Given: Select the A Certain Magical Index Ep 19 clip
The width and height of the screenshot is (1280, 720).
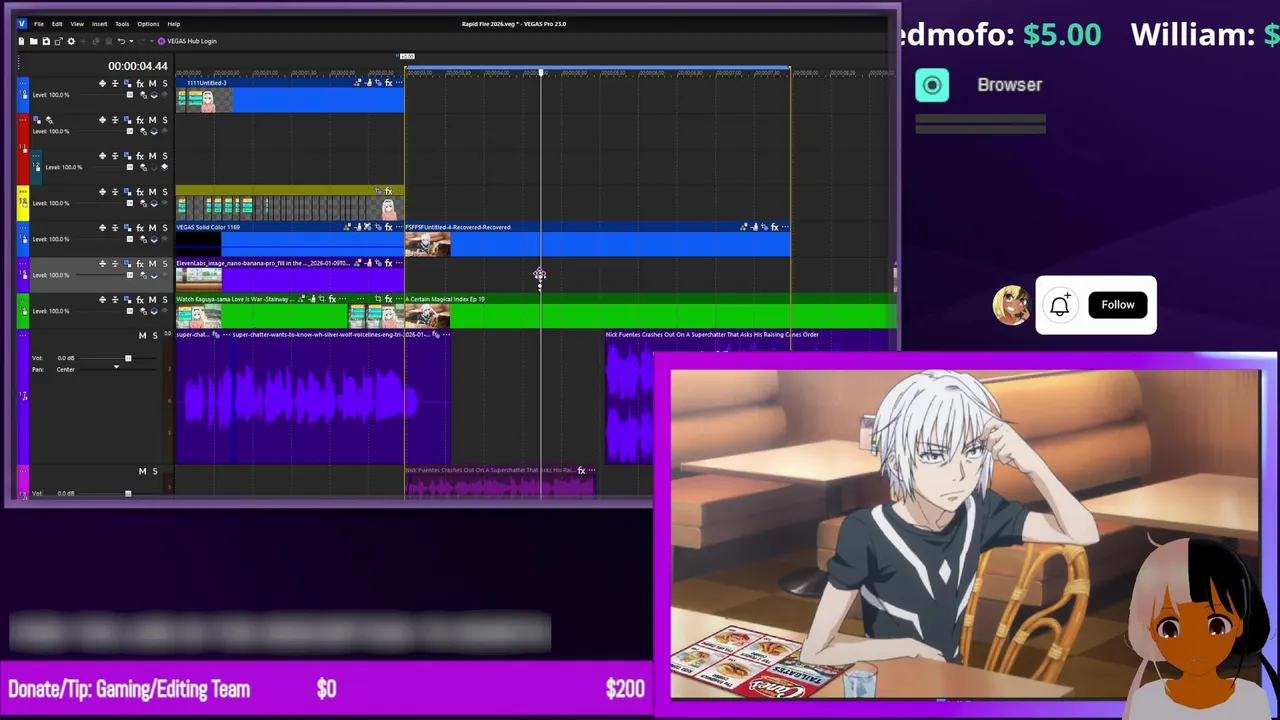Looking at the screenshot, I should click(650, 311).
